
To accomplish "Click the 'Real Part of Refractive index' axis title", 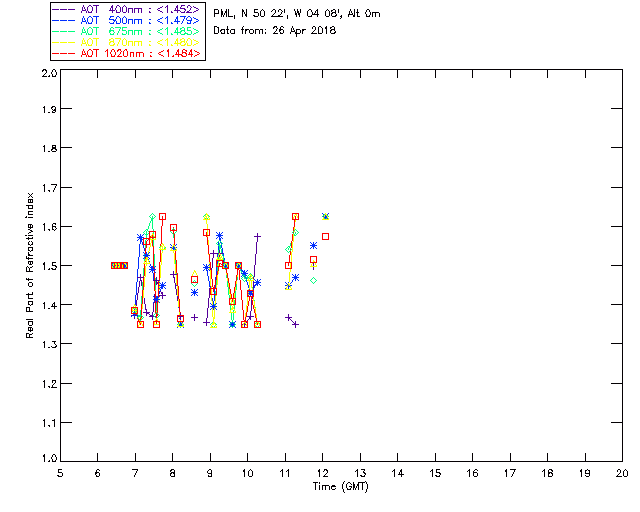I will [29, 265].
